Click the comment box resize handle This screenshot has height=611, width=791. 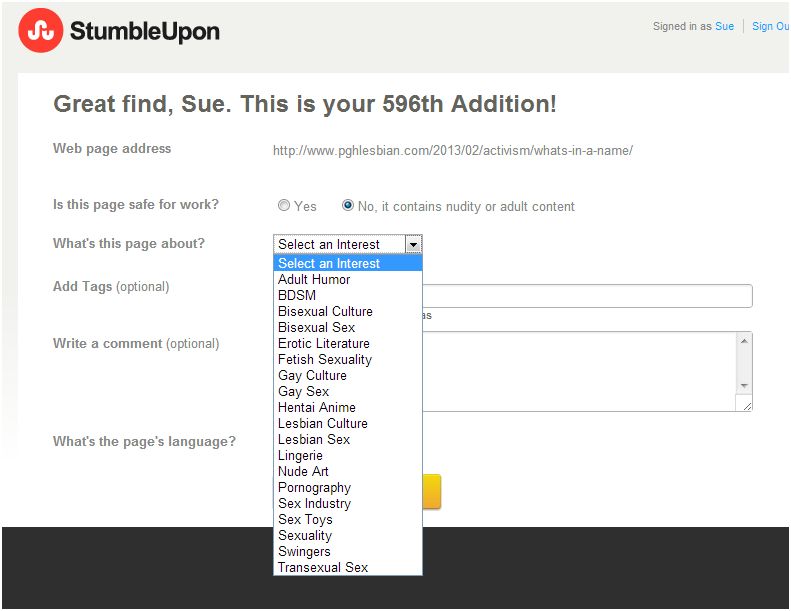[745, 404]
